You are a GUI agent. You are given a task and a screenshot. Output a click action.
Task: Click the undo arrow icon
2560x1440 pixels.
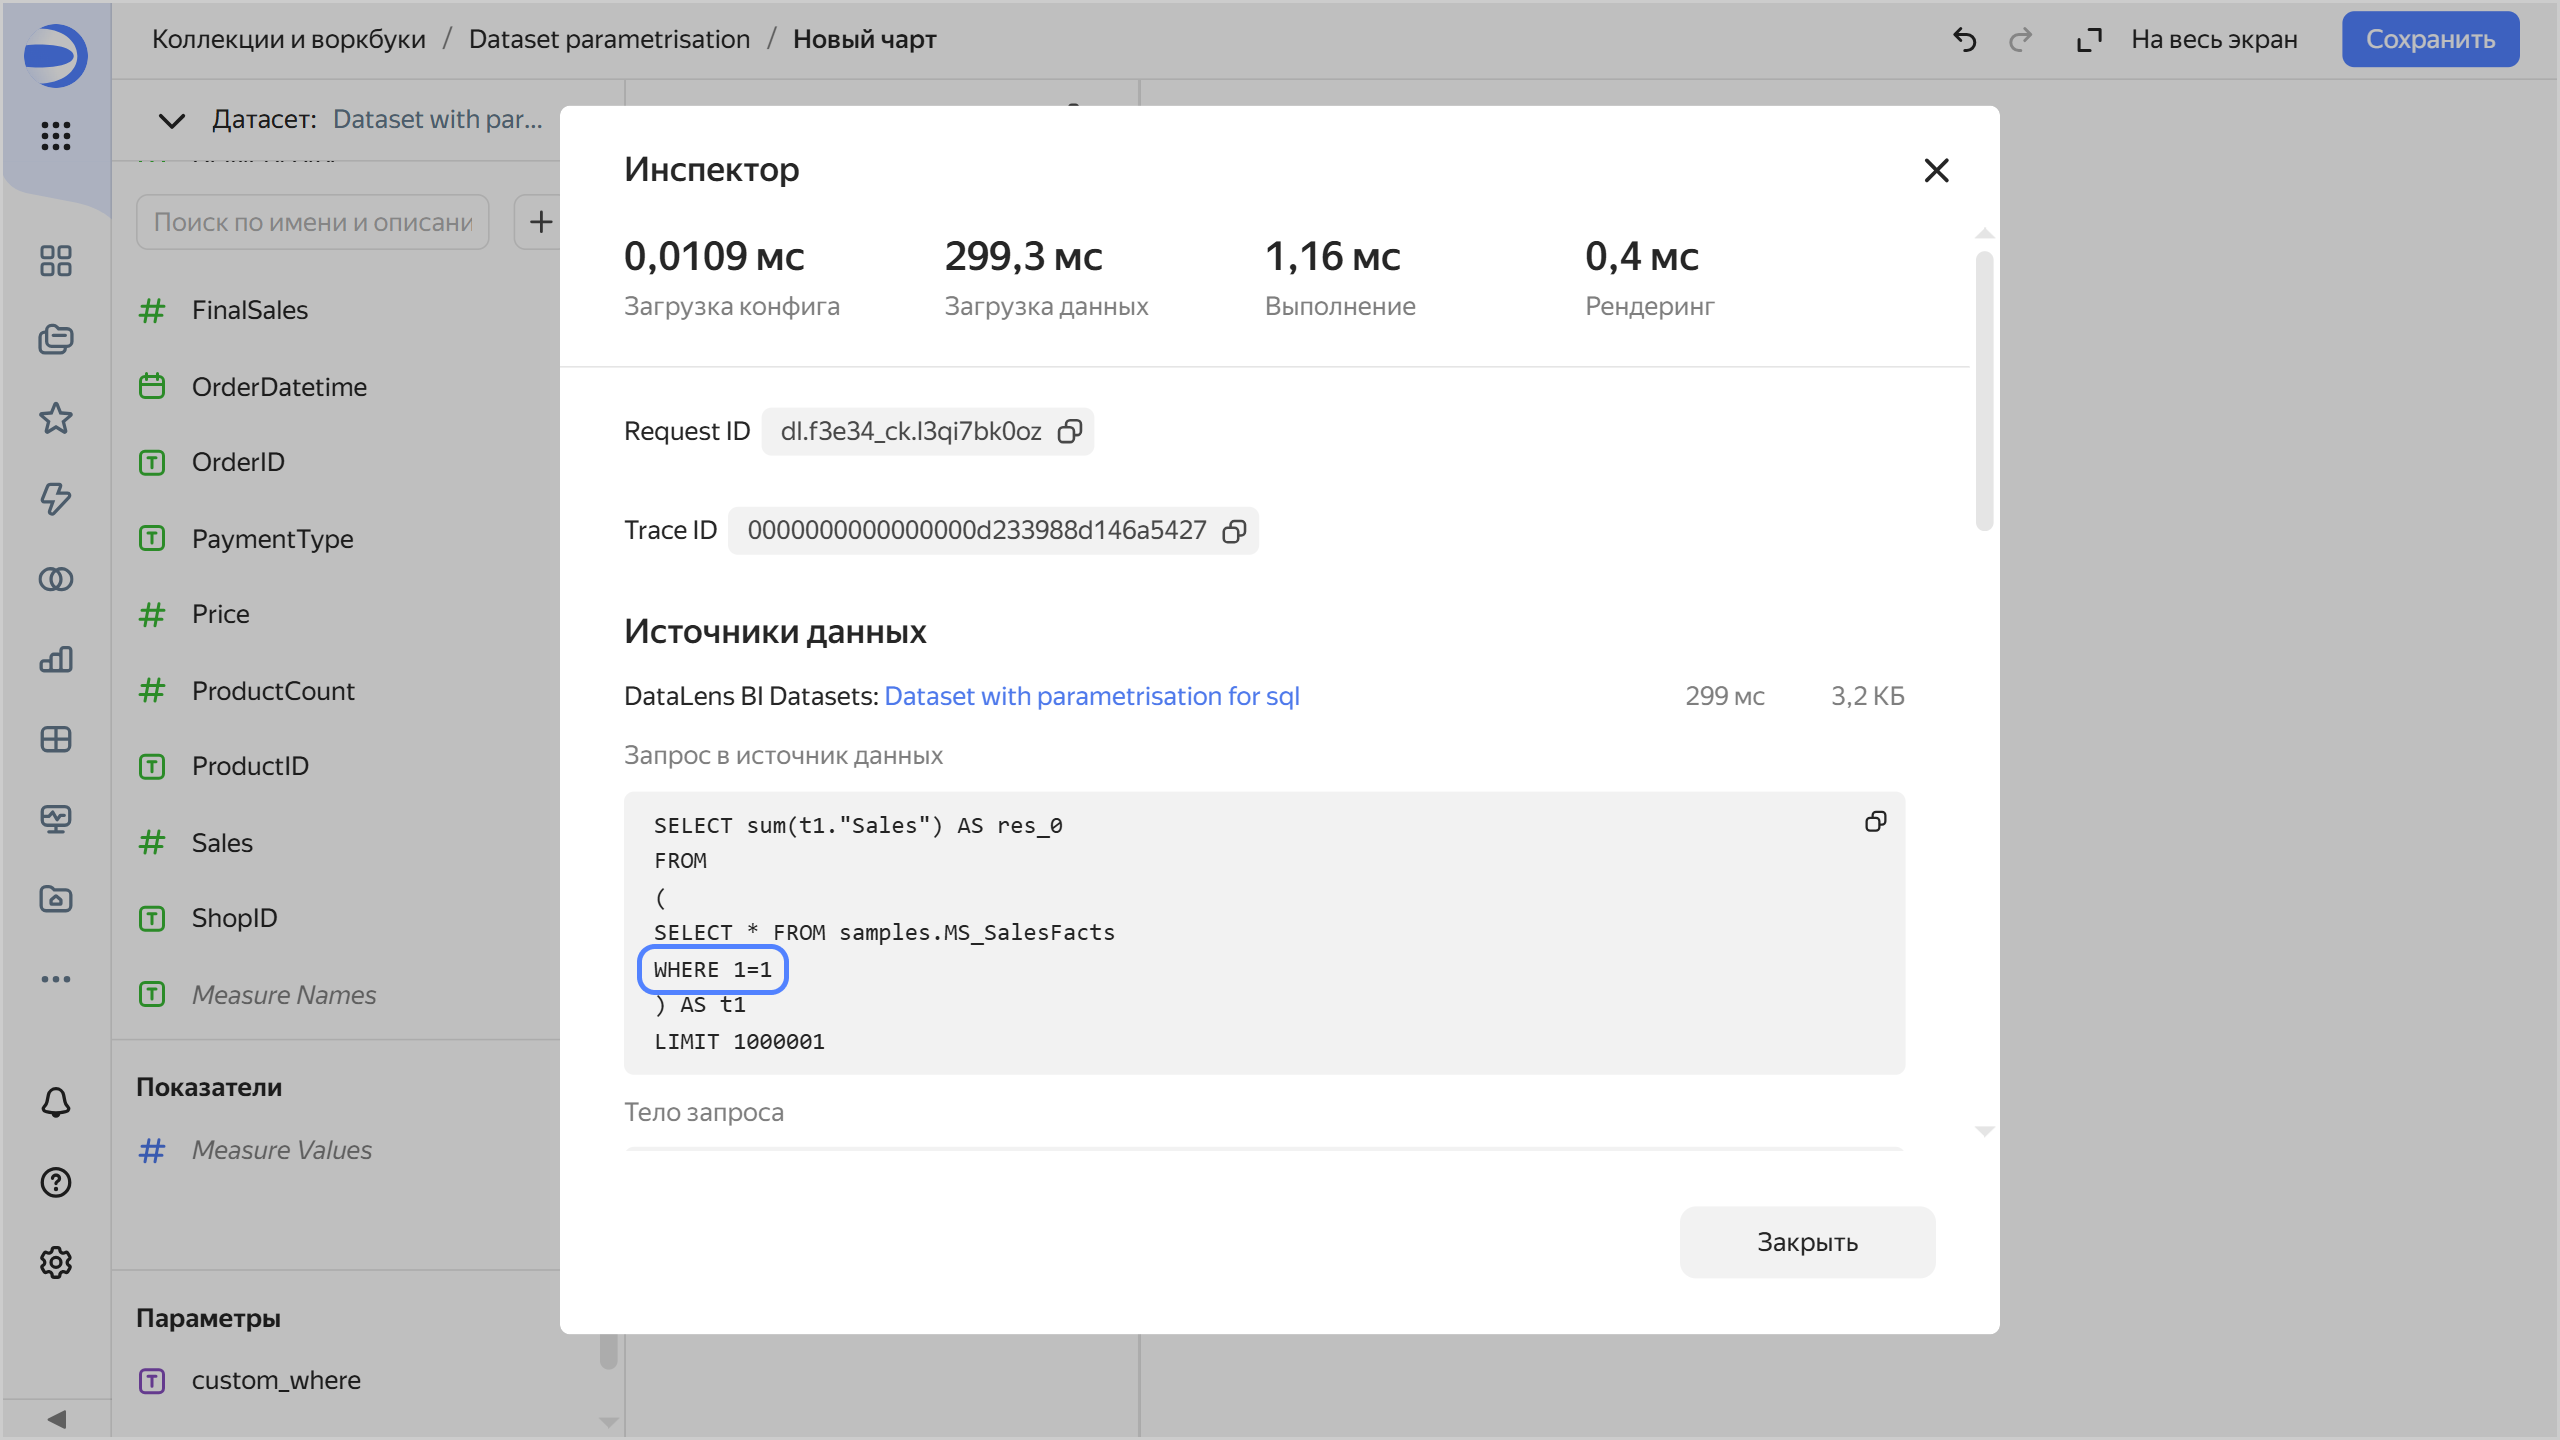(1964, 40)
